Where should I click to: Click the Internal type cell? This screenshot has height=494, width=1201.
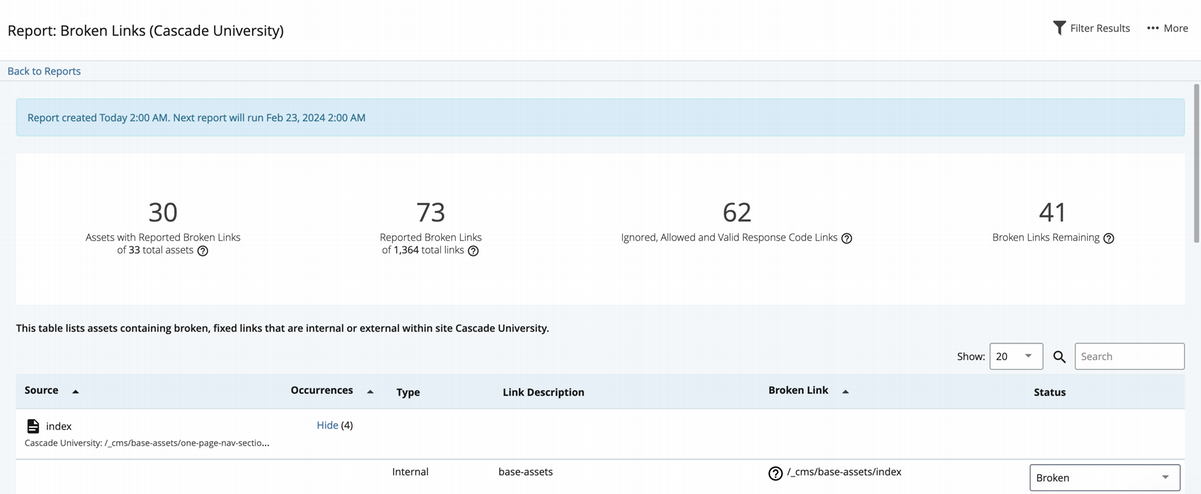[410, 472]
